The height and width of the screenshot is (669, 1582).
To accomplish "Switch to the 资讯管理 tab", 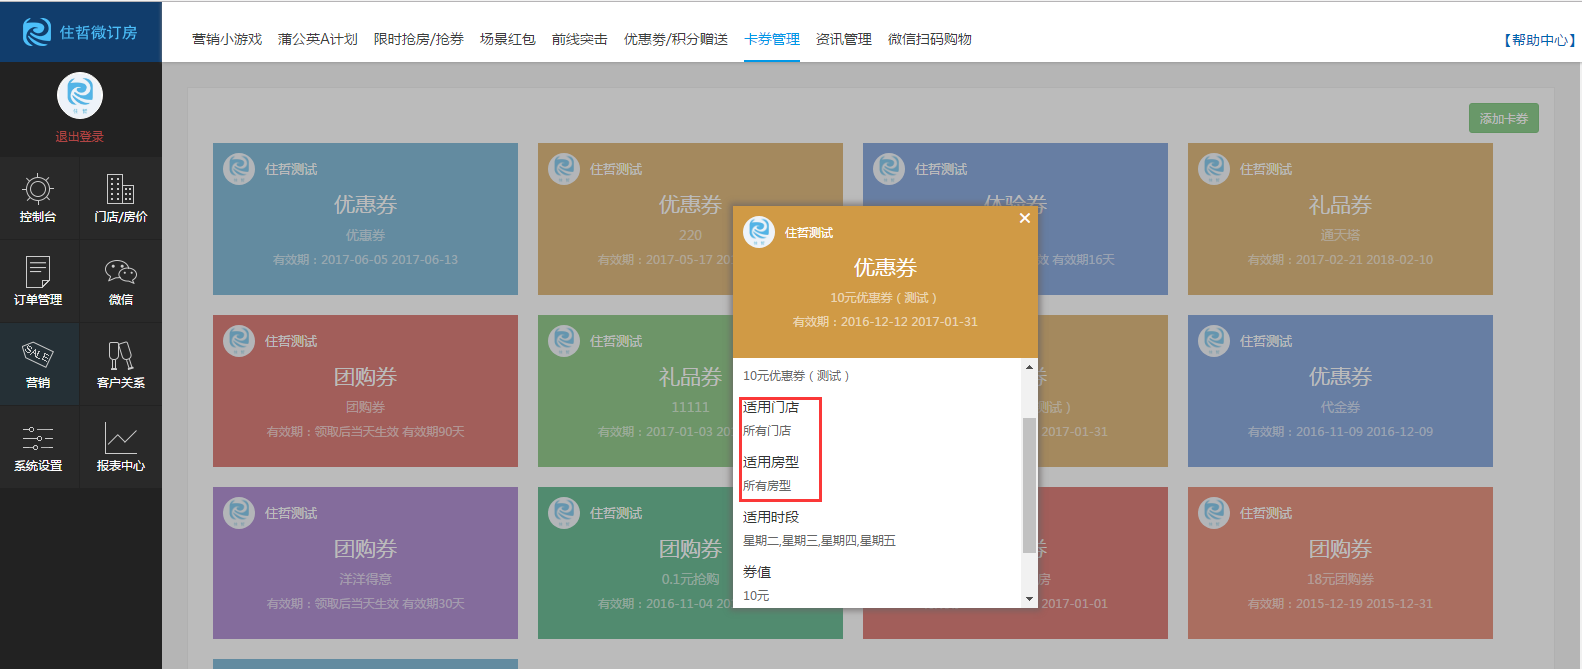I will click(843, 39).
